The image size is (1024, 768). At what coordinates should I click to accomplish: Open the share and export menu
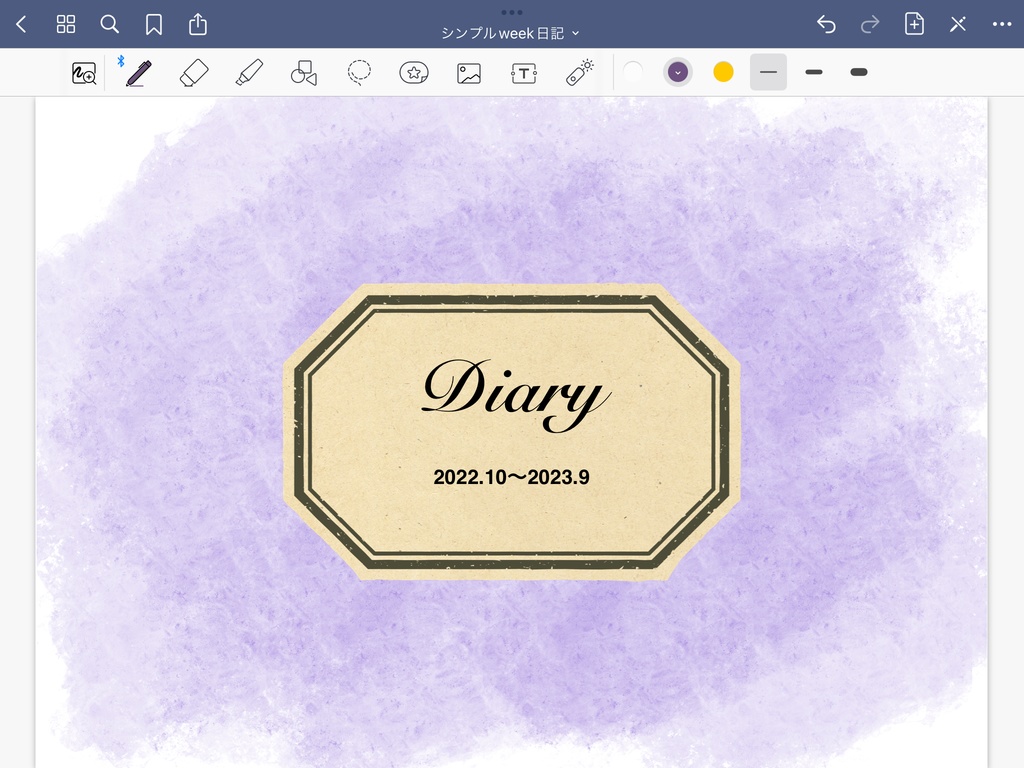[198, 24]
